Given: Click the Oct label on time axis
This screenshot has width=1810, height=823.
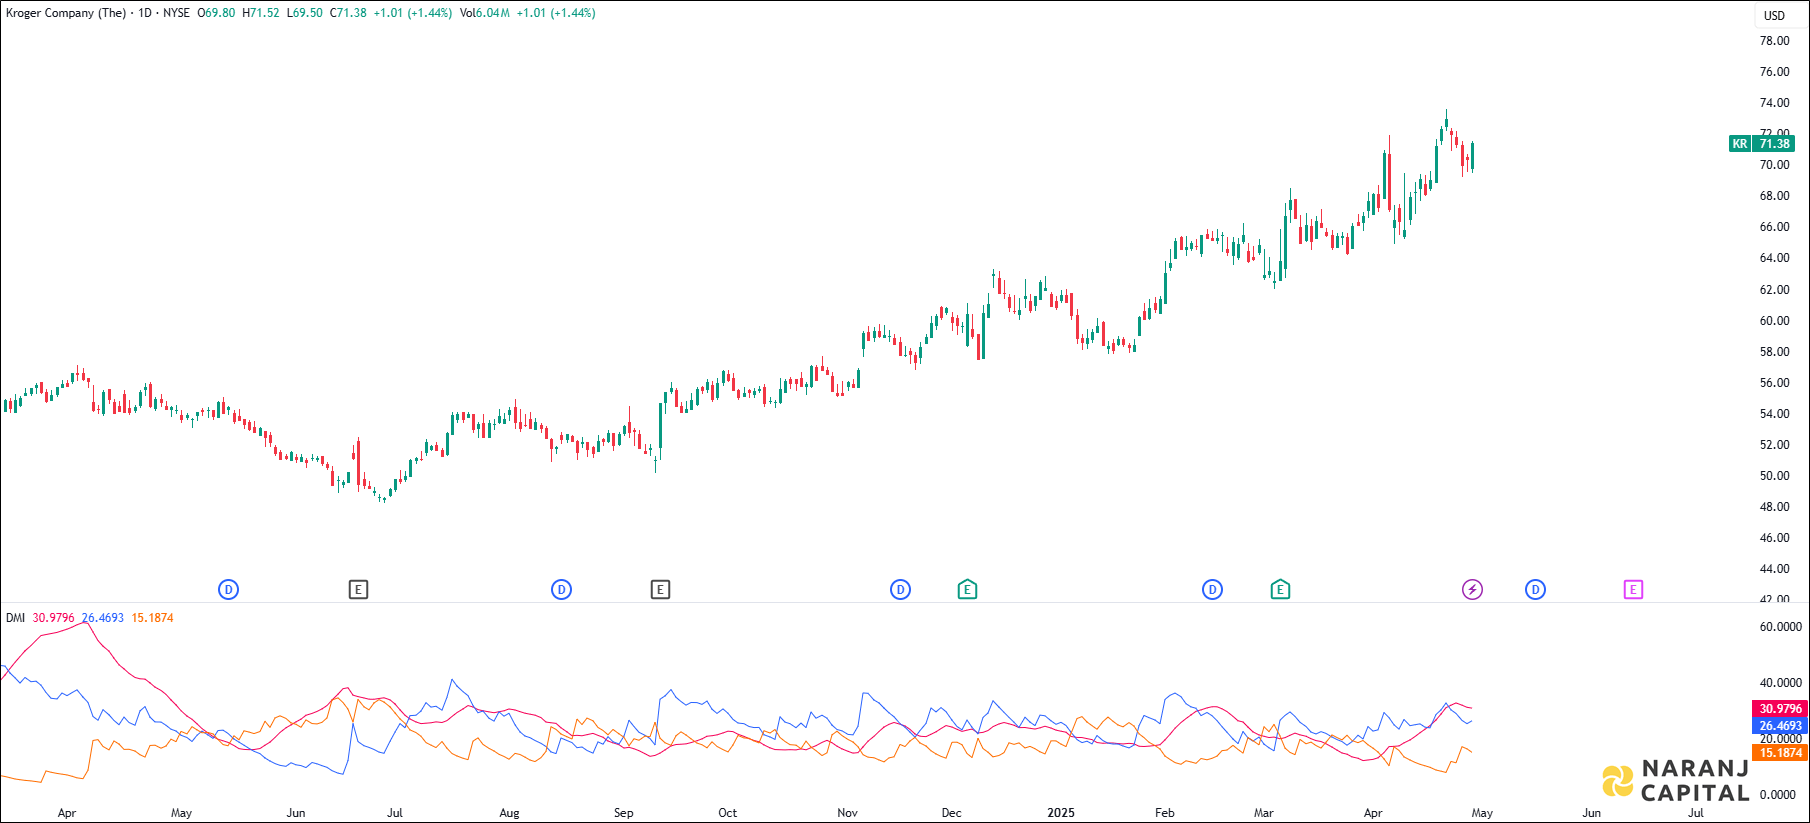Looking at the screenshot, I should pos(727,813).
